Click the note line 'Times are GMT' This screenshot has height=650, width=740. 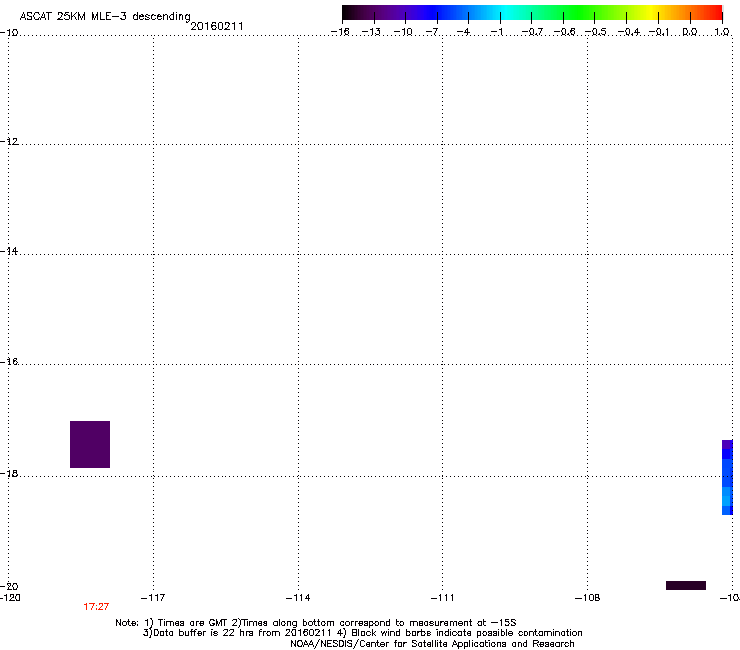(316, 623)
